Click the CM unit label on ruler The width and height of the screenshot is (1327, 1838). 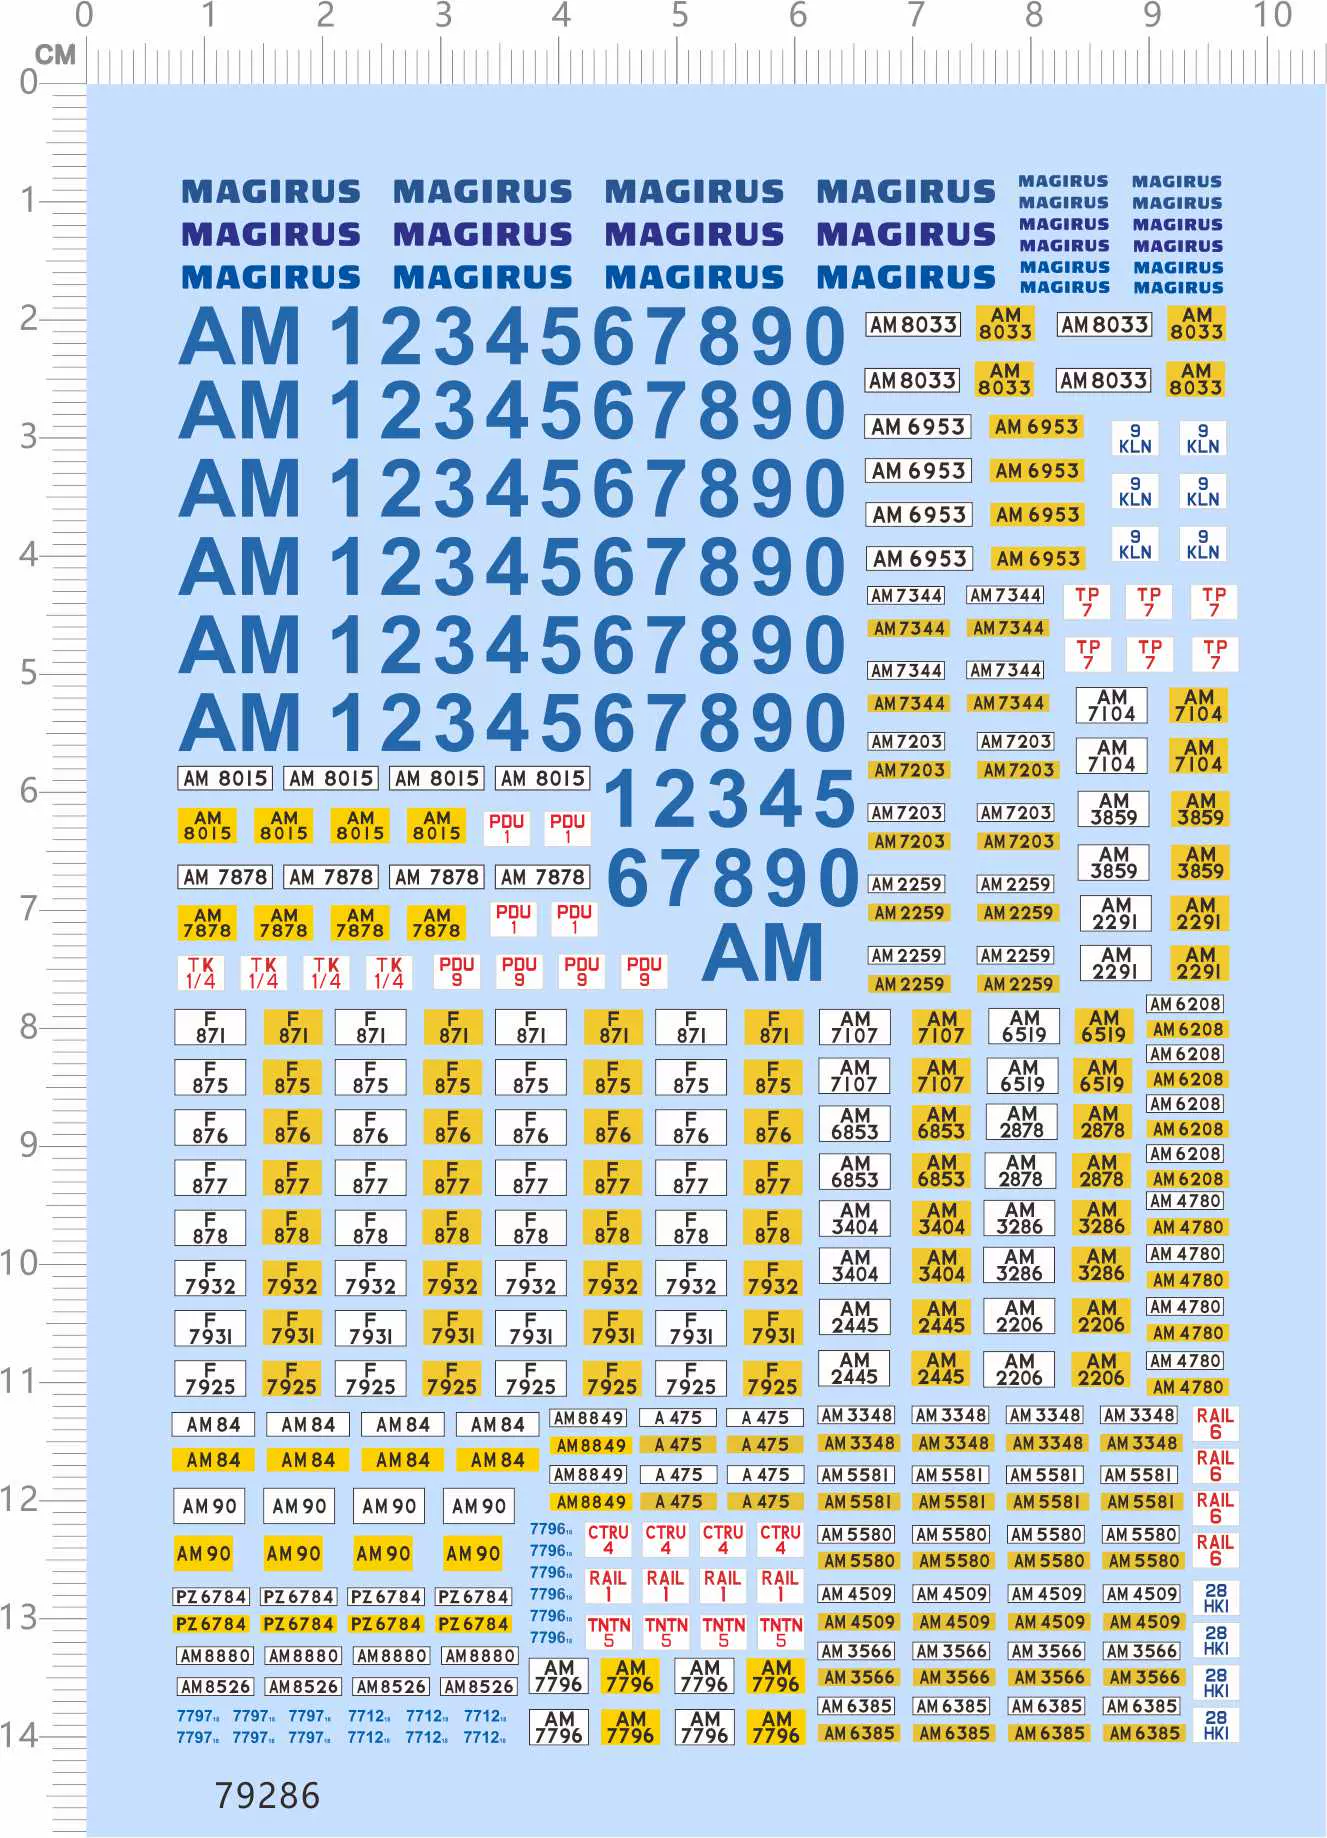[x=55, y=55]
